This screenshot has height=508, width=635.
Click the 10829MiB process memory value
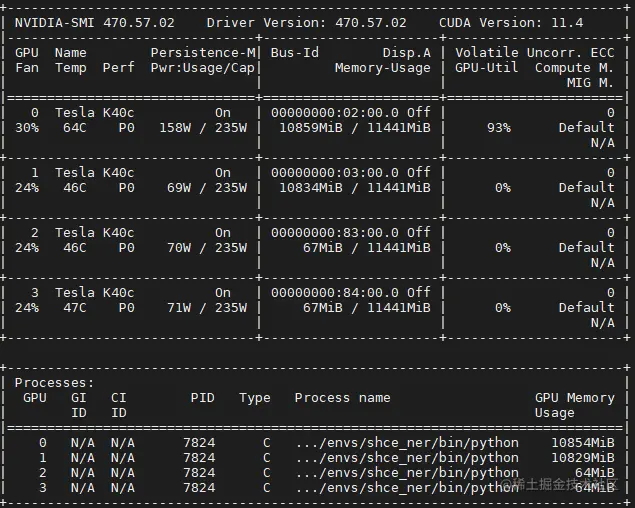tap(582, 458)
